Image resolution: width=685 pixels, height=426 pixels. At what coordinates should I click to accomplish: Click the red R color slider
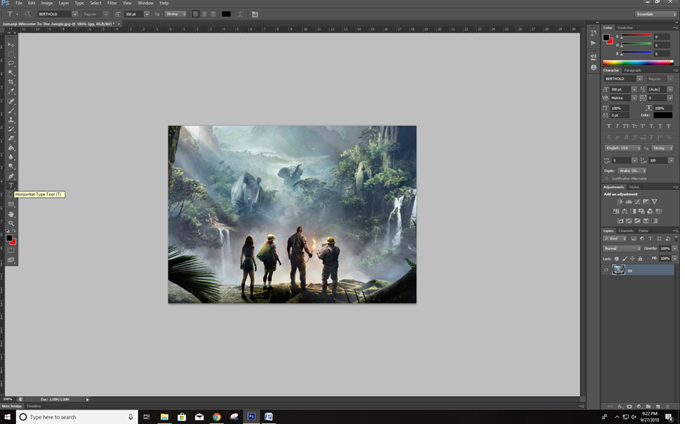(637, 36)
